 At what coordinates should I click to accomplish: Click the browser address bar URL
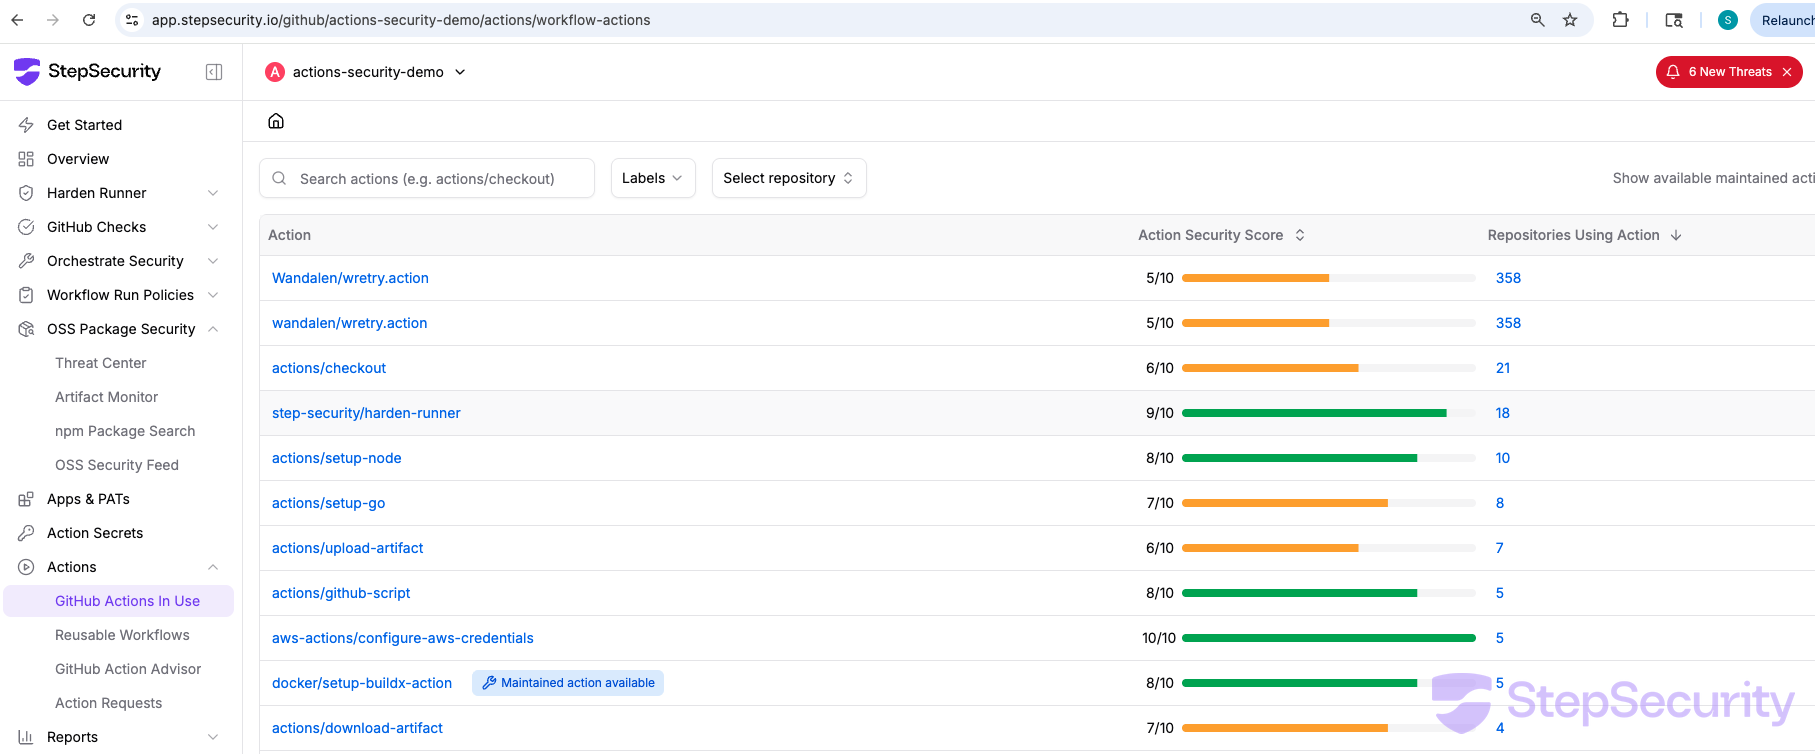401,20
